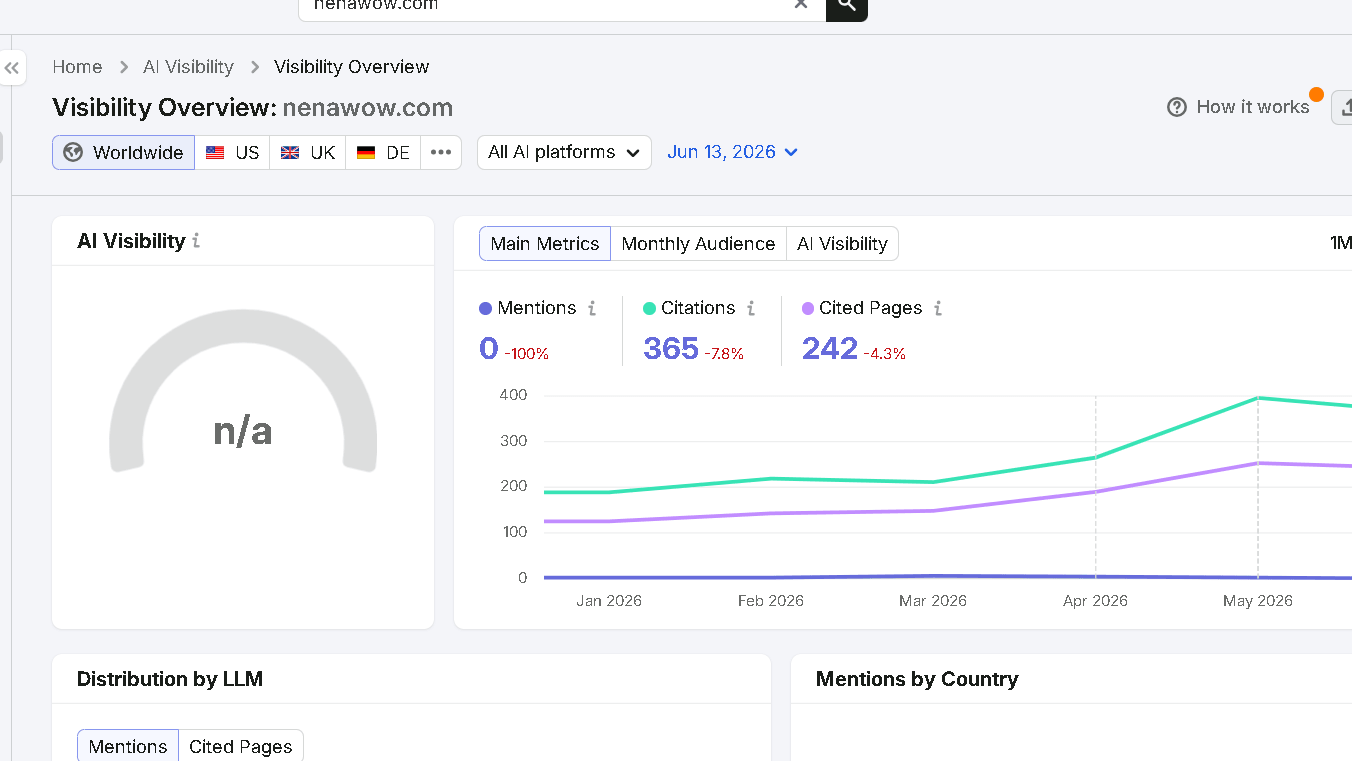Toggle the Citations series legend
Image resolution: width=1352 pixels, height=761 pixels.
click(689, 308)
